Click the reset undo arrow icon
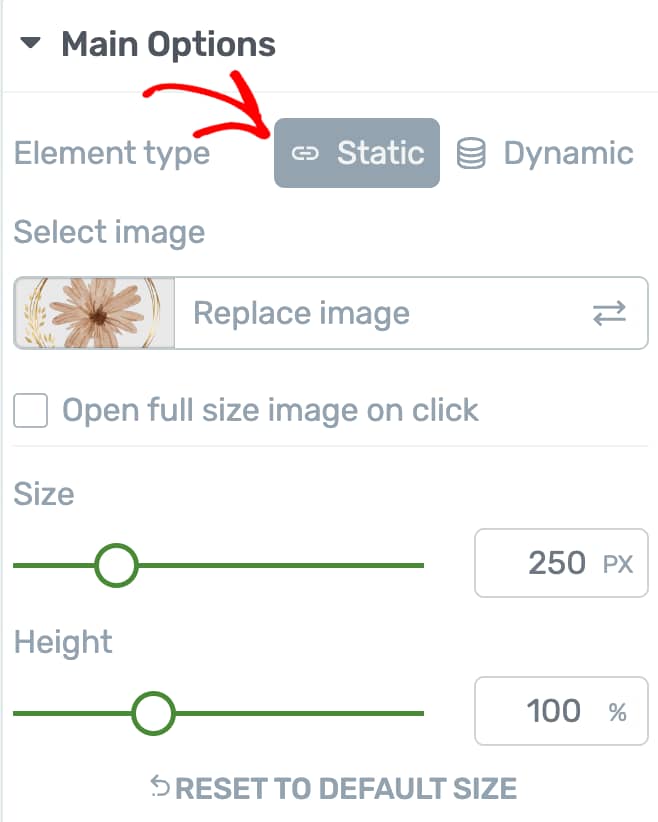 [159, 786]
